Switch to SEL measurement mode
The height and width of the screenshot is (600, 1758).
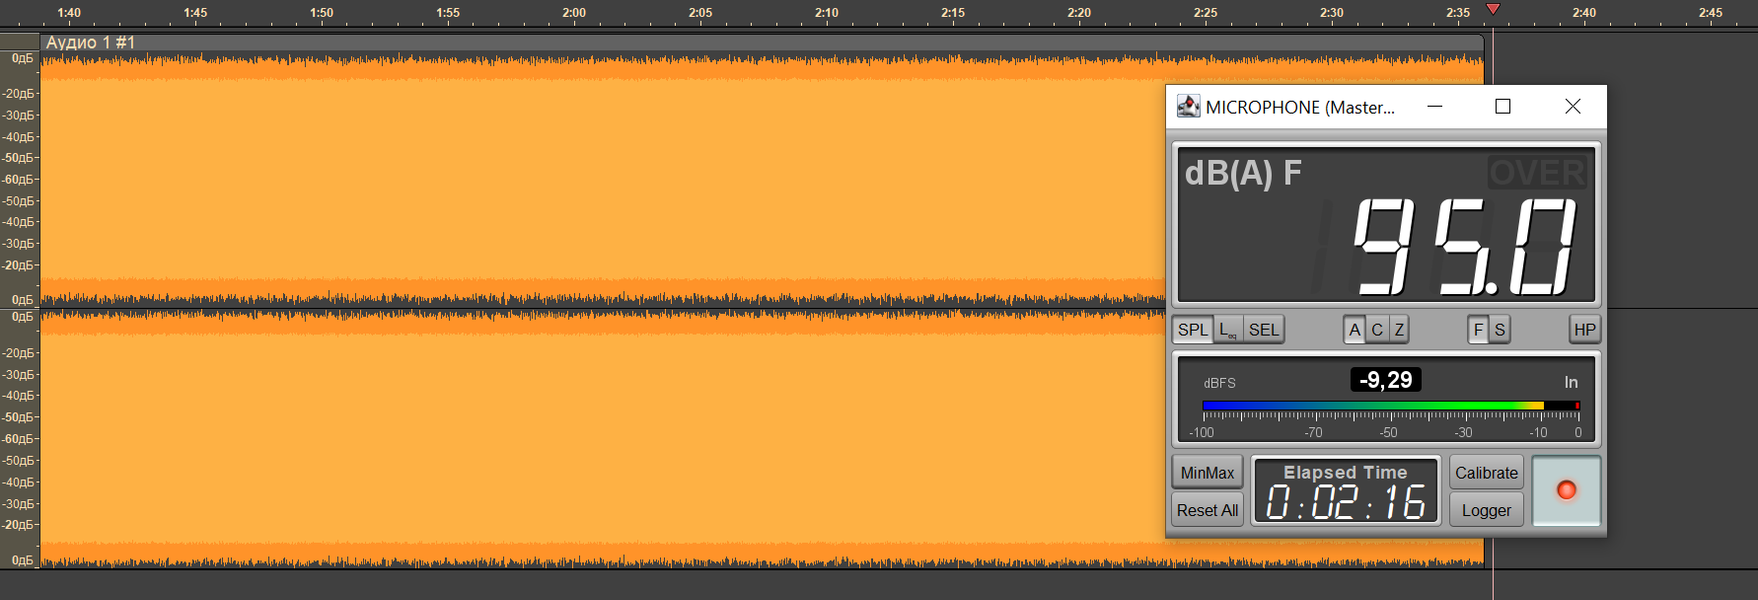pyautogui.click(x=1264, y=330)
